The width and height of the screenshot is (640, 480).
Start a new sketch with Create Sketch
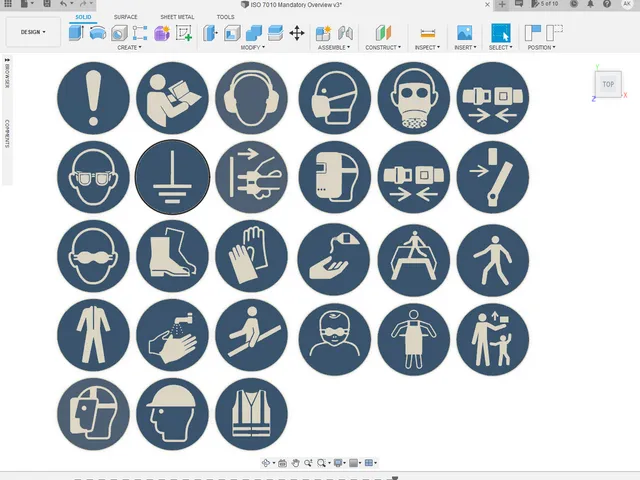tap(184, 33)
